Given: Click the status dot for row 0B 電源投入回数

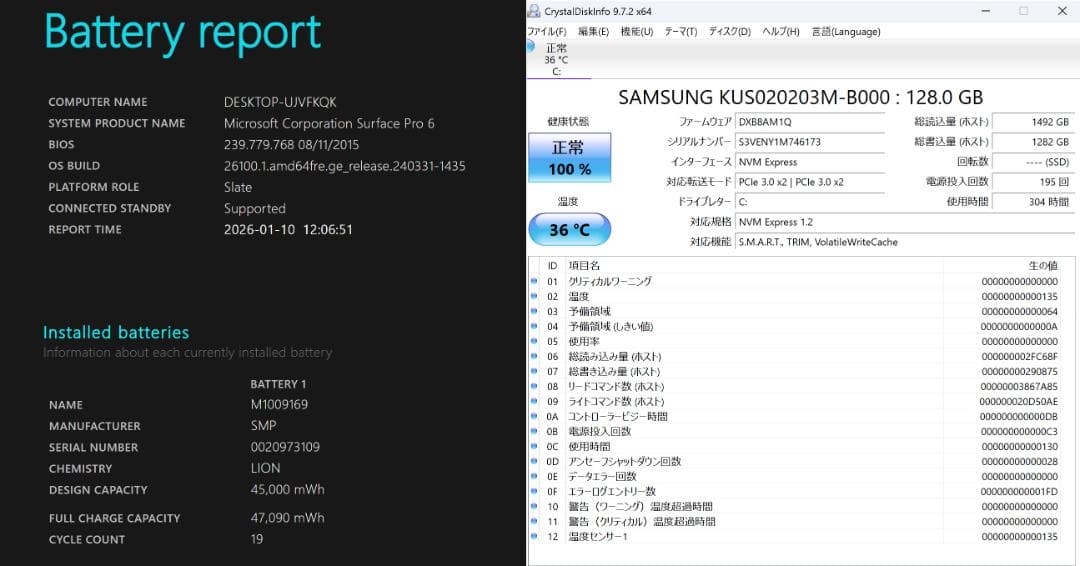Looking at the screenshot, I should 534,432.
